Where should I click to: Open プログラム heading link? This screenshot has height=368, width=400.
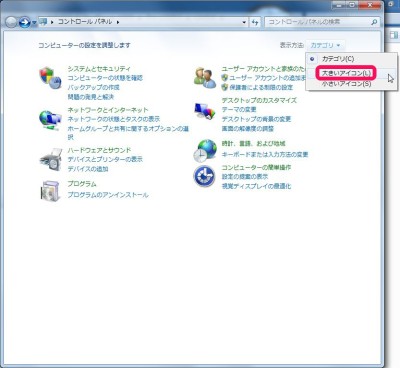click(x=82, y=184)
